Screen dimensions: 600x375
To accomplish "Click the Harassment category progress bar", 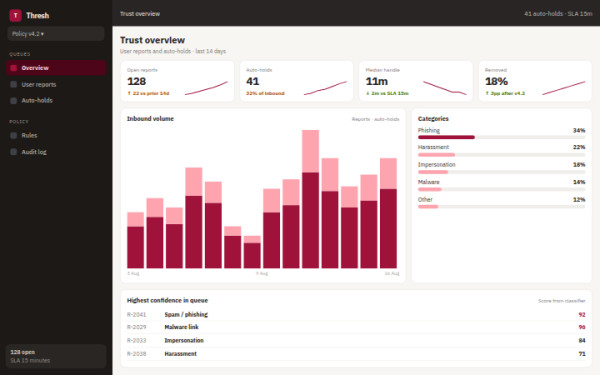I will tap(502, 155).
